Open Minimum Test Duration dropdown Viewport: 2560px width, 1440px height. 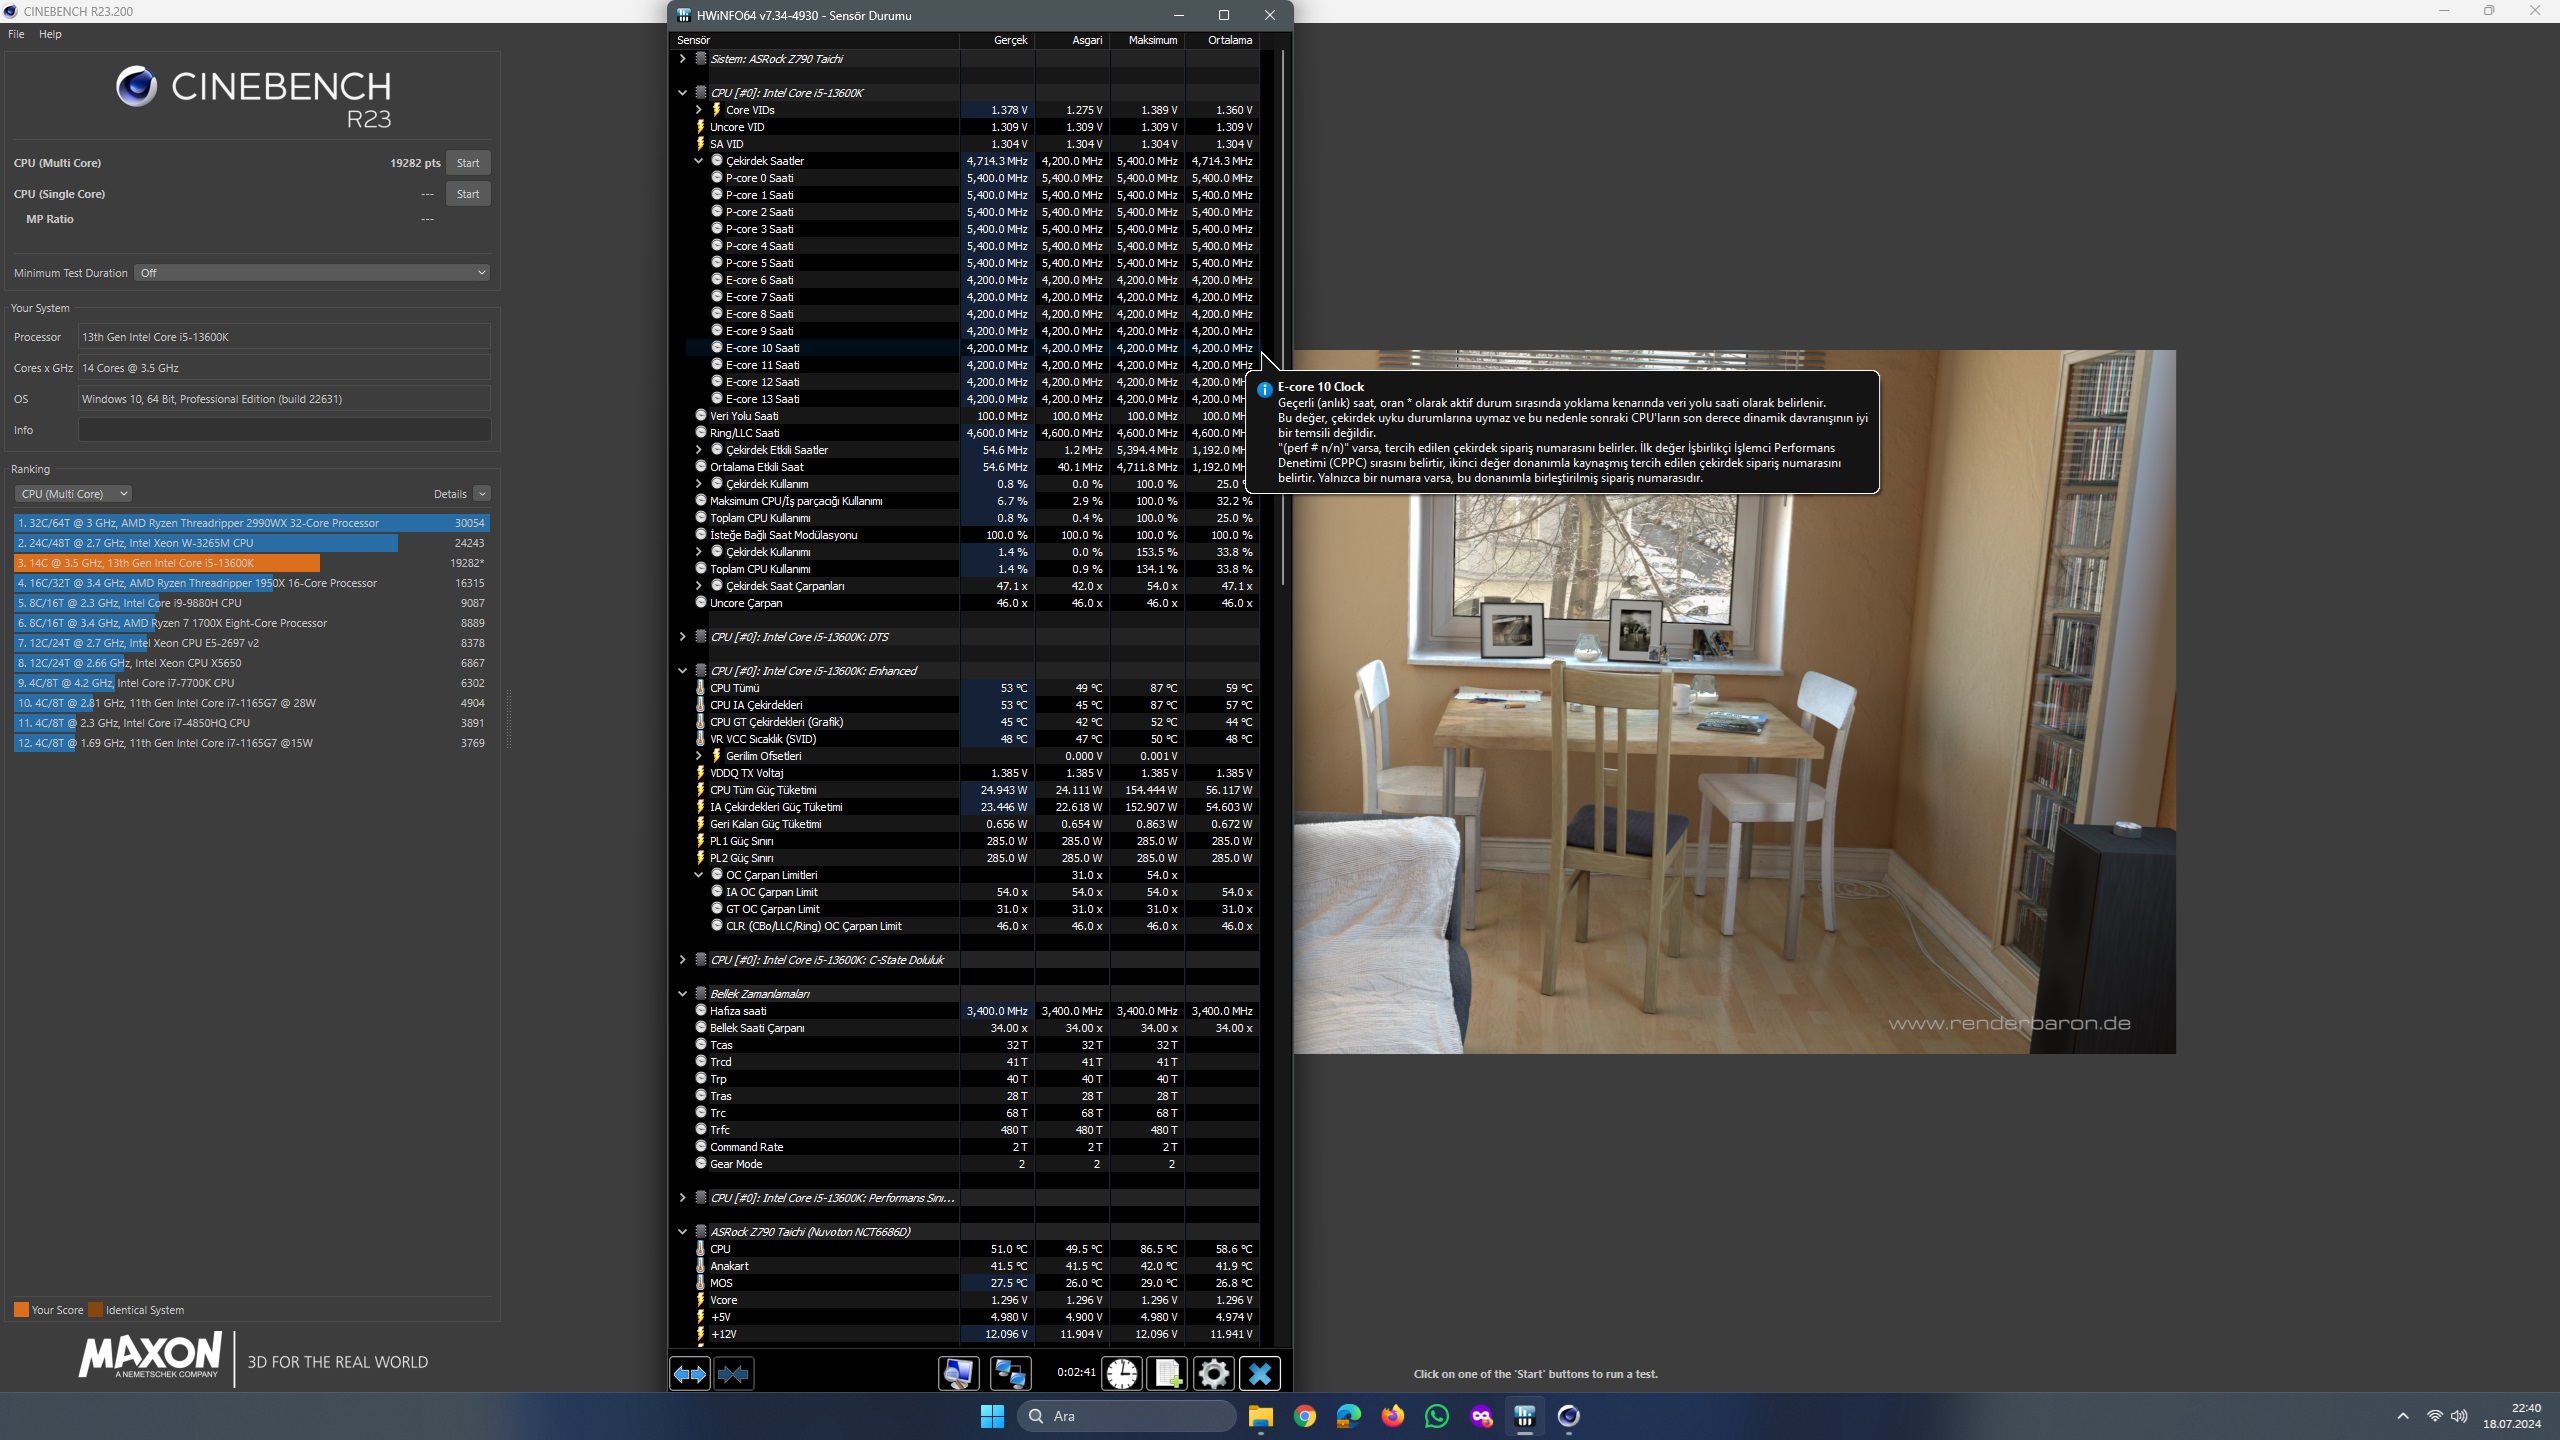tap(312, 273)
